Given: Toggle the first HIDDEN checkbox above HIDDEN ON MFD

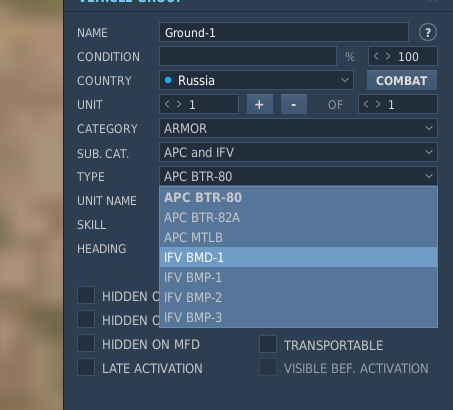Looking at the screenshot, I should [x=86, y=295].
